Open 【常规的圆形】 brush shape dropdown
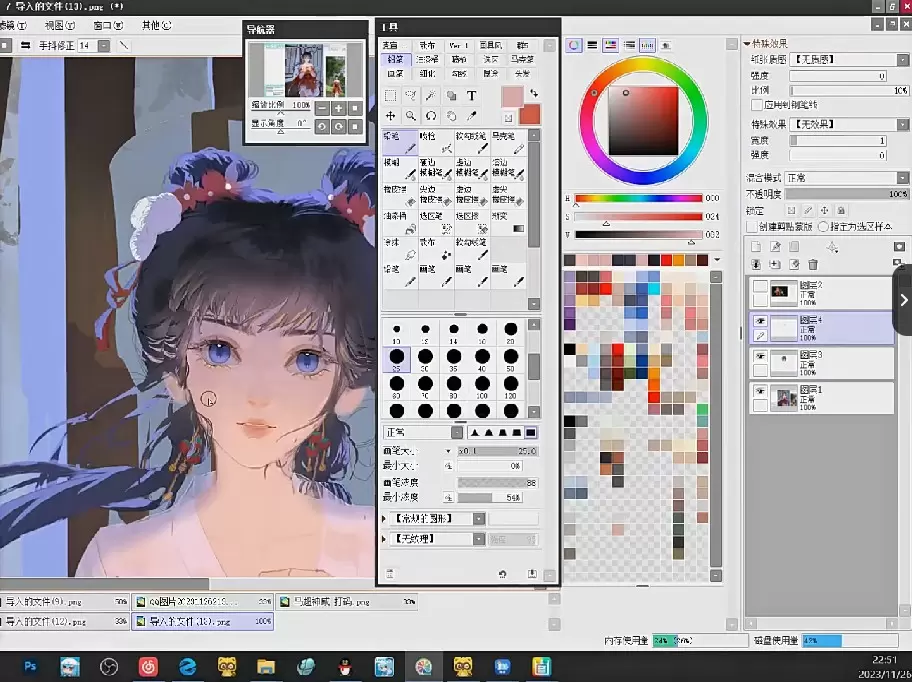The image size is (912, 682). click(x=479, y=519)
